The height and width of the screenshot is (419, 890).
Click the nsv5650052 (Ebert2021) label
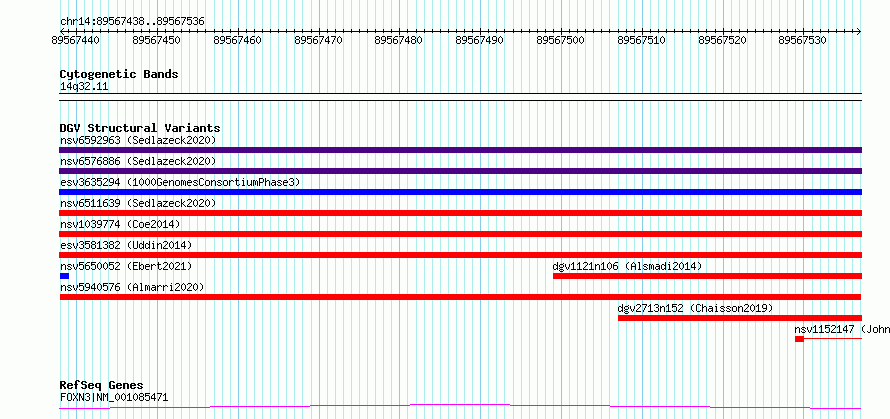coord(126,266)
